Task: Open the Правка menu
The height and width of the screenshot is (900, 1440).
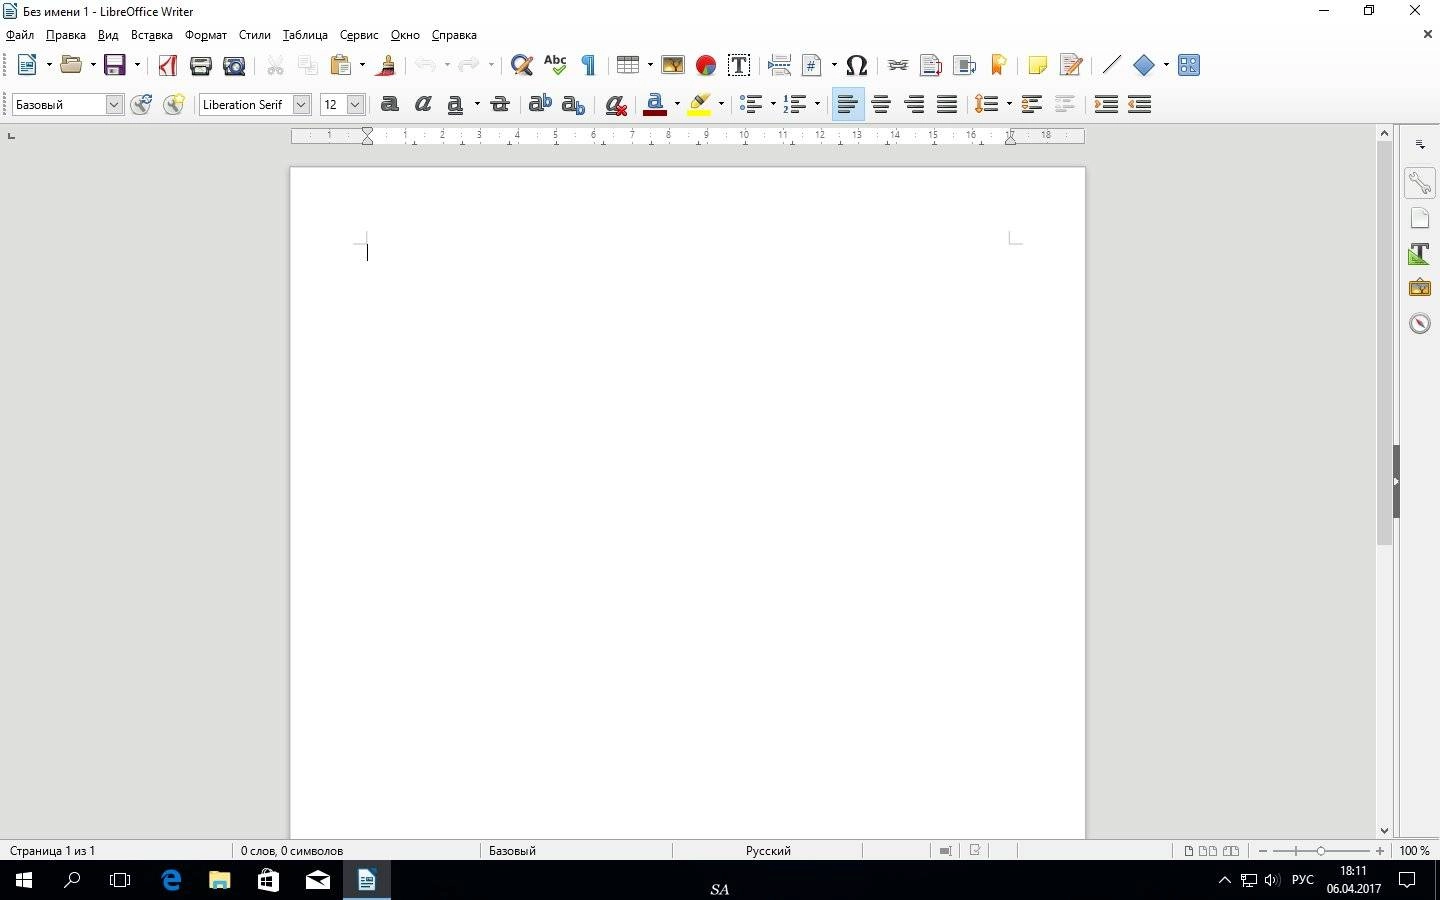Action: (66, 35)
